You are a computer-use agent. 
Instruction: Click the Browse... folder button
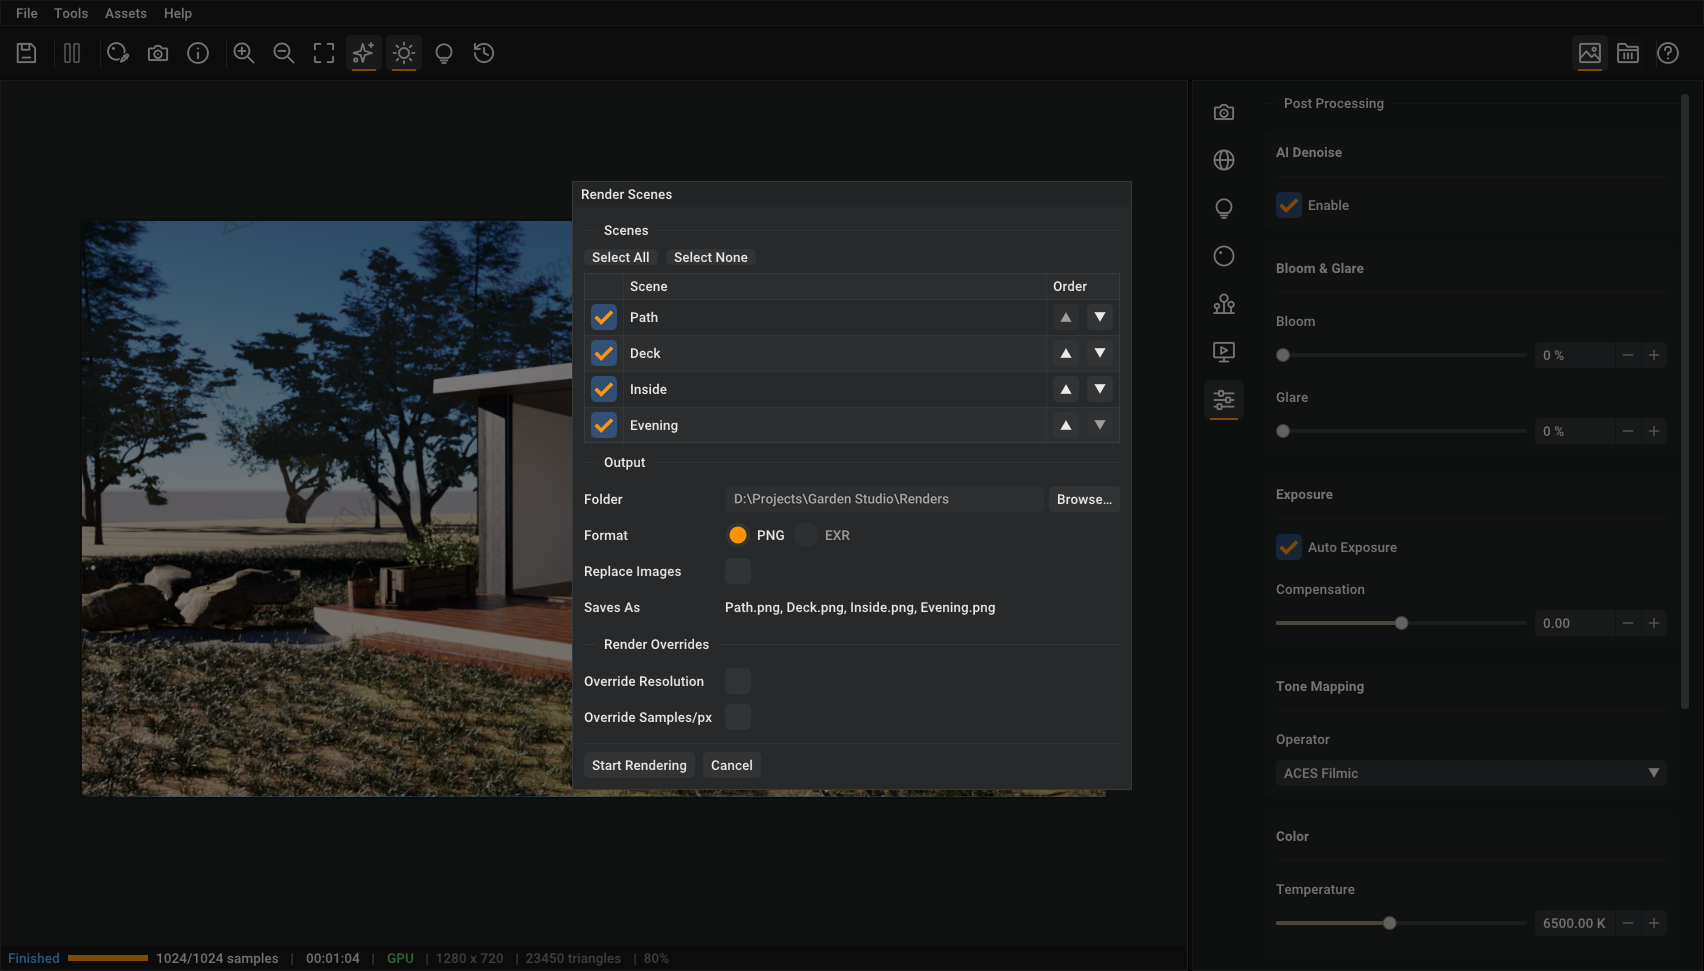(1084, 499)
